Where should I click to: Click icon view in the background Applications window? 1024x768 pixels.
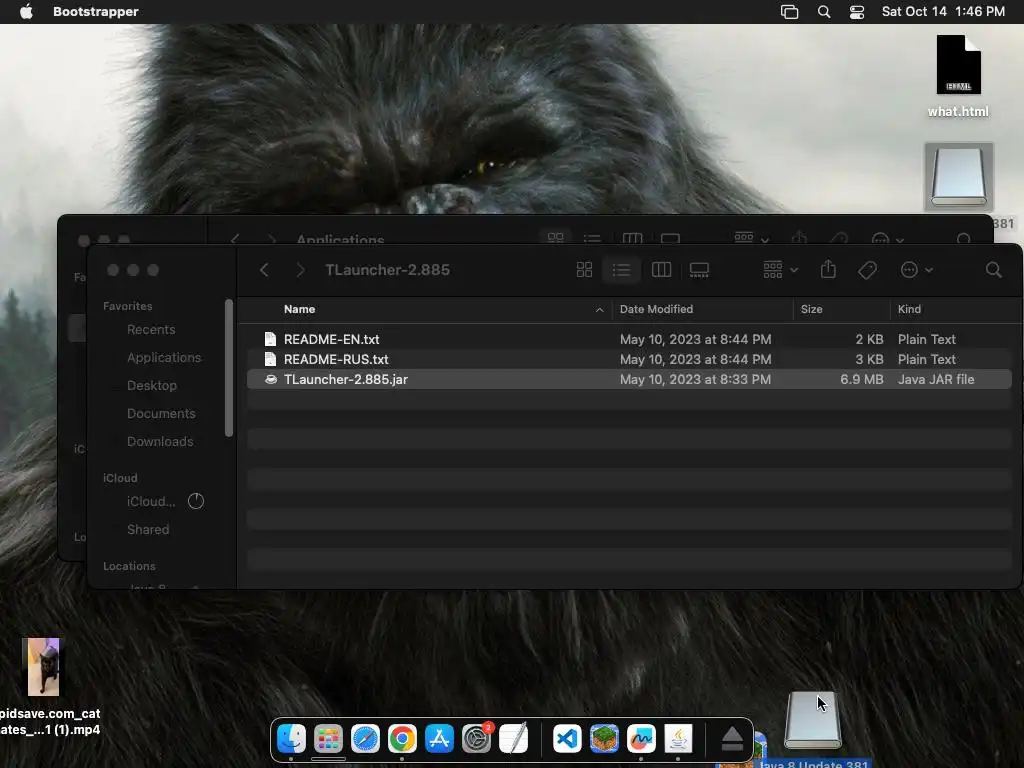pos(556,238)
